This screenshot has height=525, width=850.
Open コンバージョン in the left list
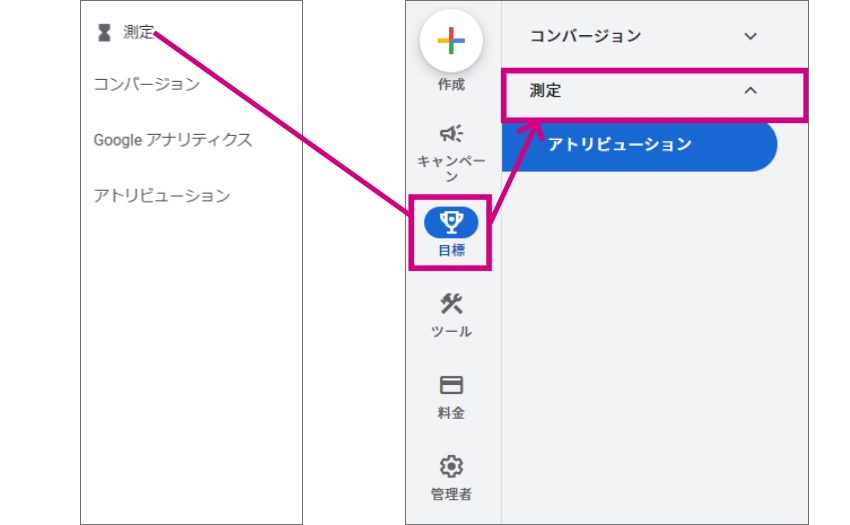coord(147,85)
